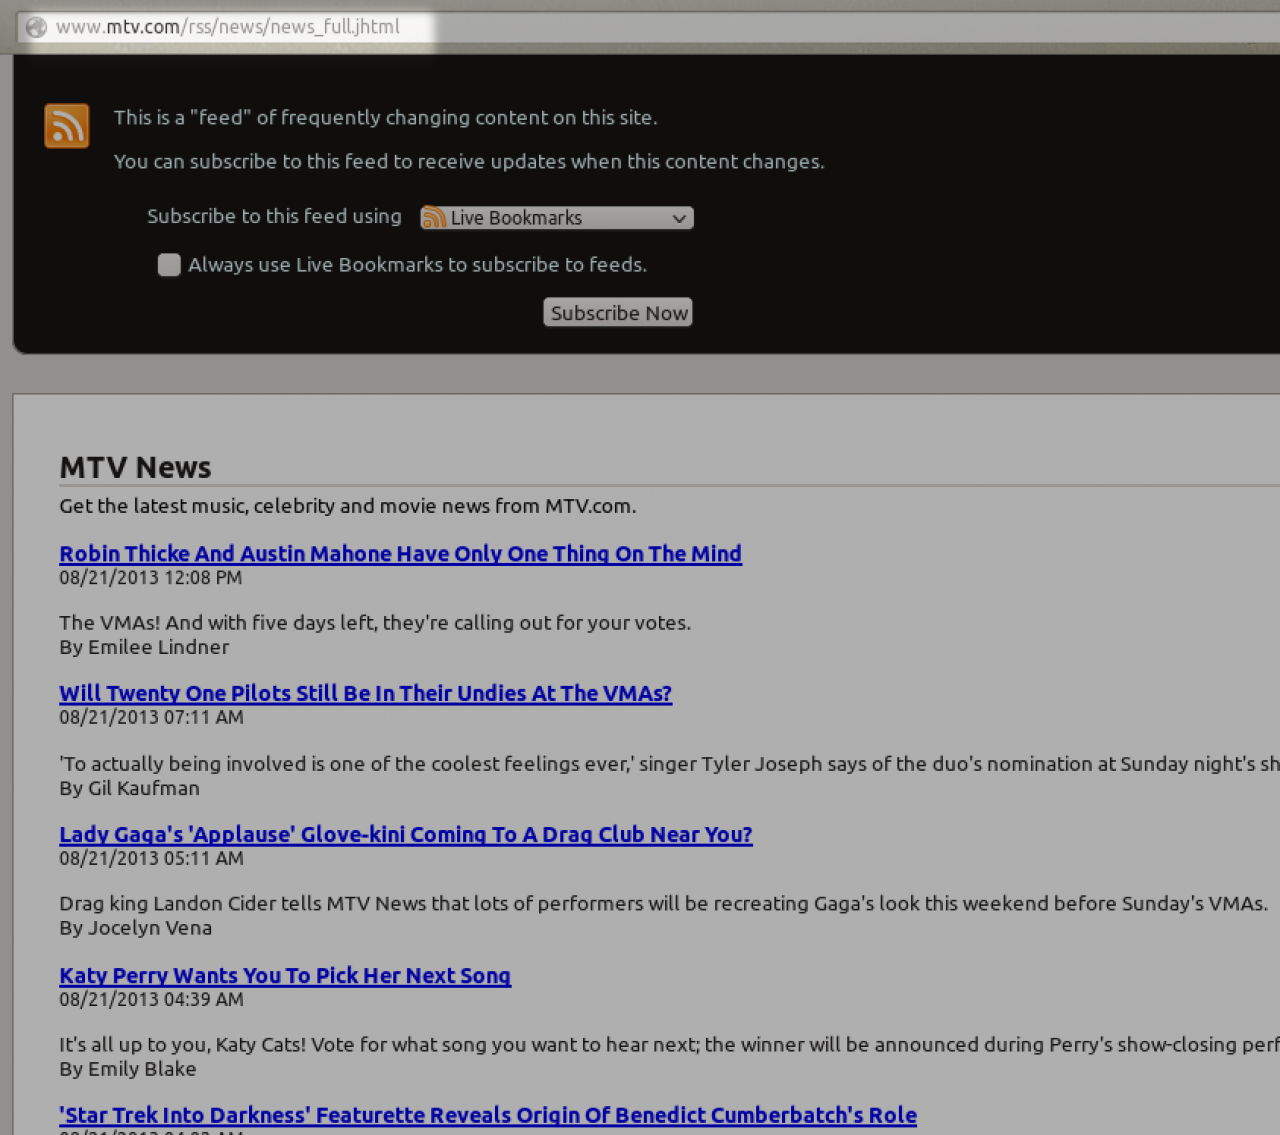Image resolution: width=1280 pixels, height=1135 pixels.
Task: Click summary quoting singer Tyler Joseph
Action: coord(669,764)
